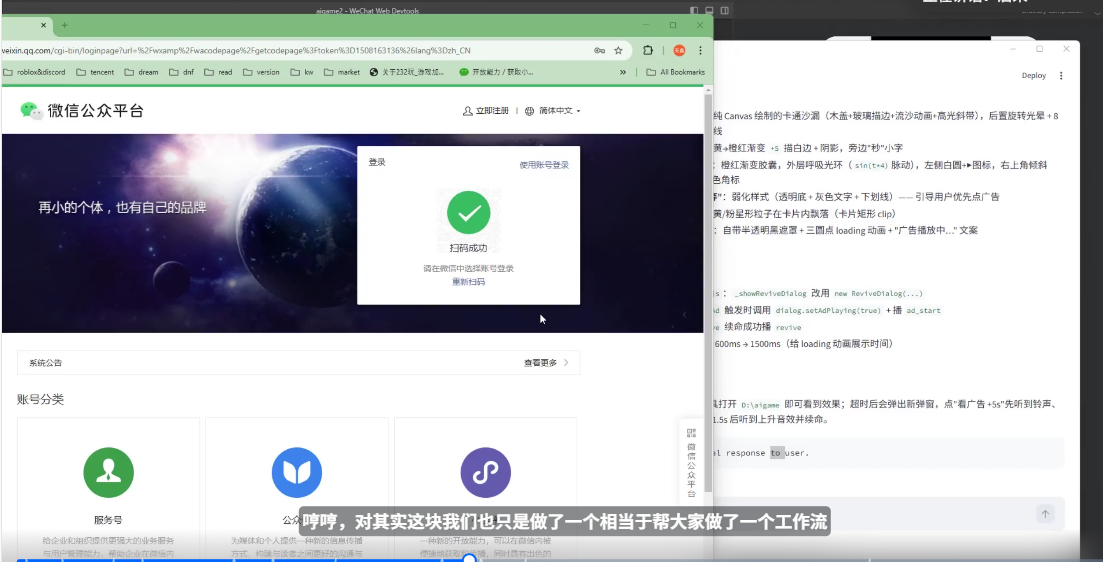Open the market bookmark folder
The width and height of the screenshot is (1103, 562).
pyautogui.click(x=342, y=72)
